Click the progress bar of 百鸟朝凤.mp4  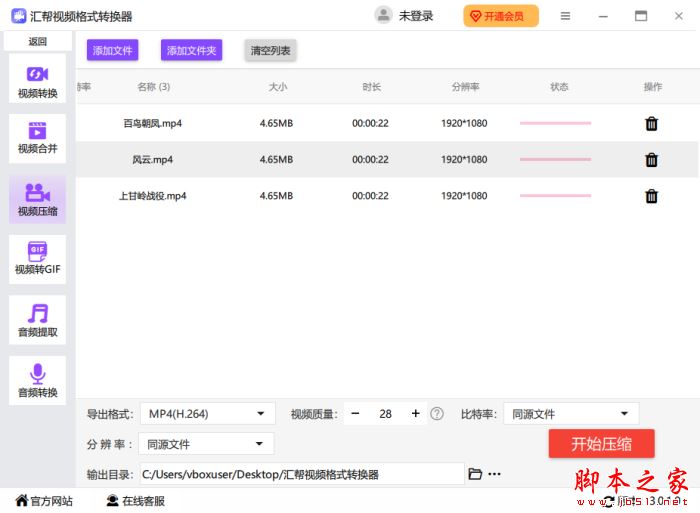[555, 123]
